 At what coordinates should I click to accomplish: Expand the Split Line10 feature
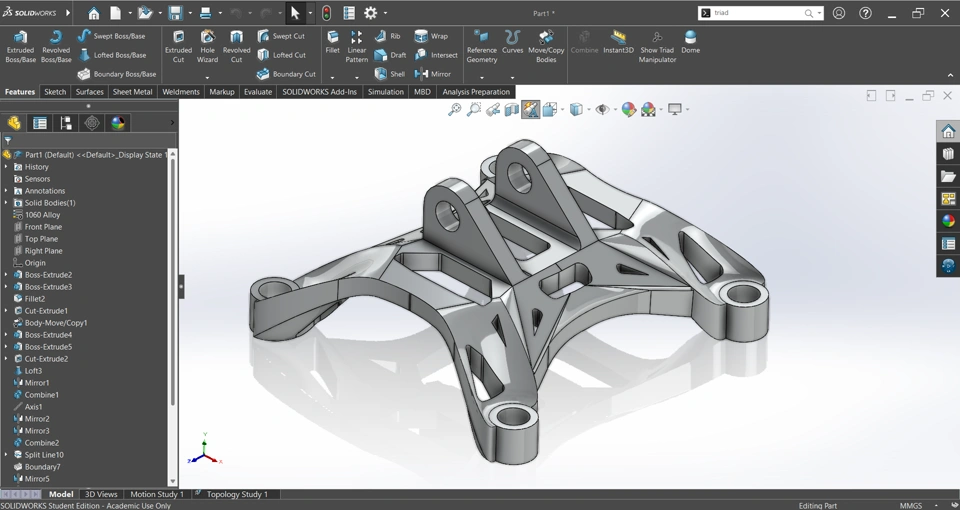click(x=6, y=455)
